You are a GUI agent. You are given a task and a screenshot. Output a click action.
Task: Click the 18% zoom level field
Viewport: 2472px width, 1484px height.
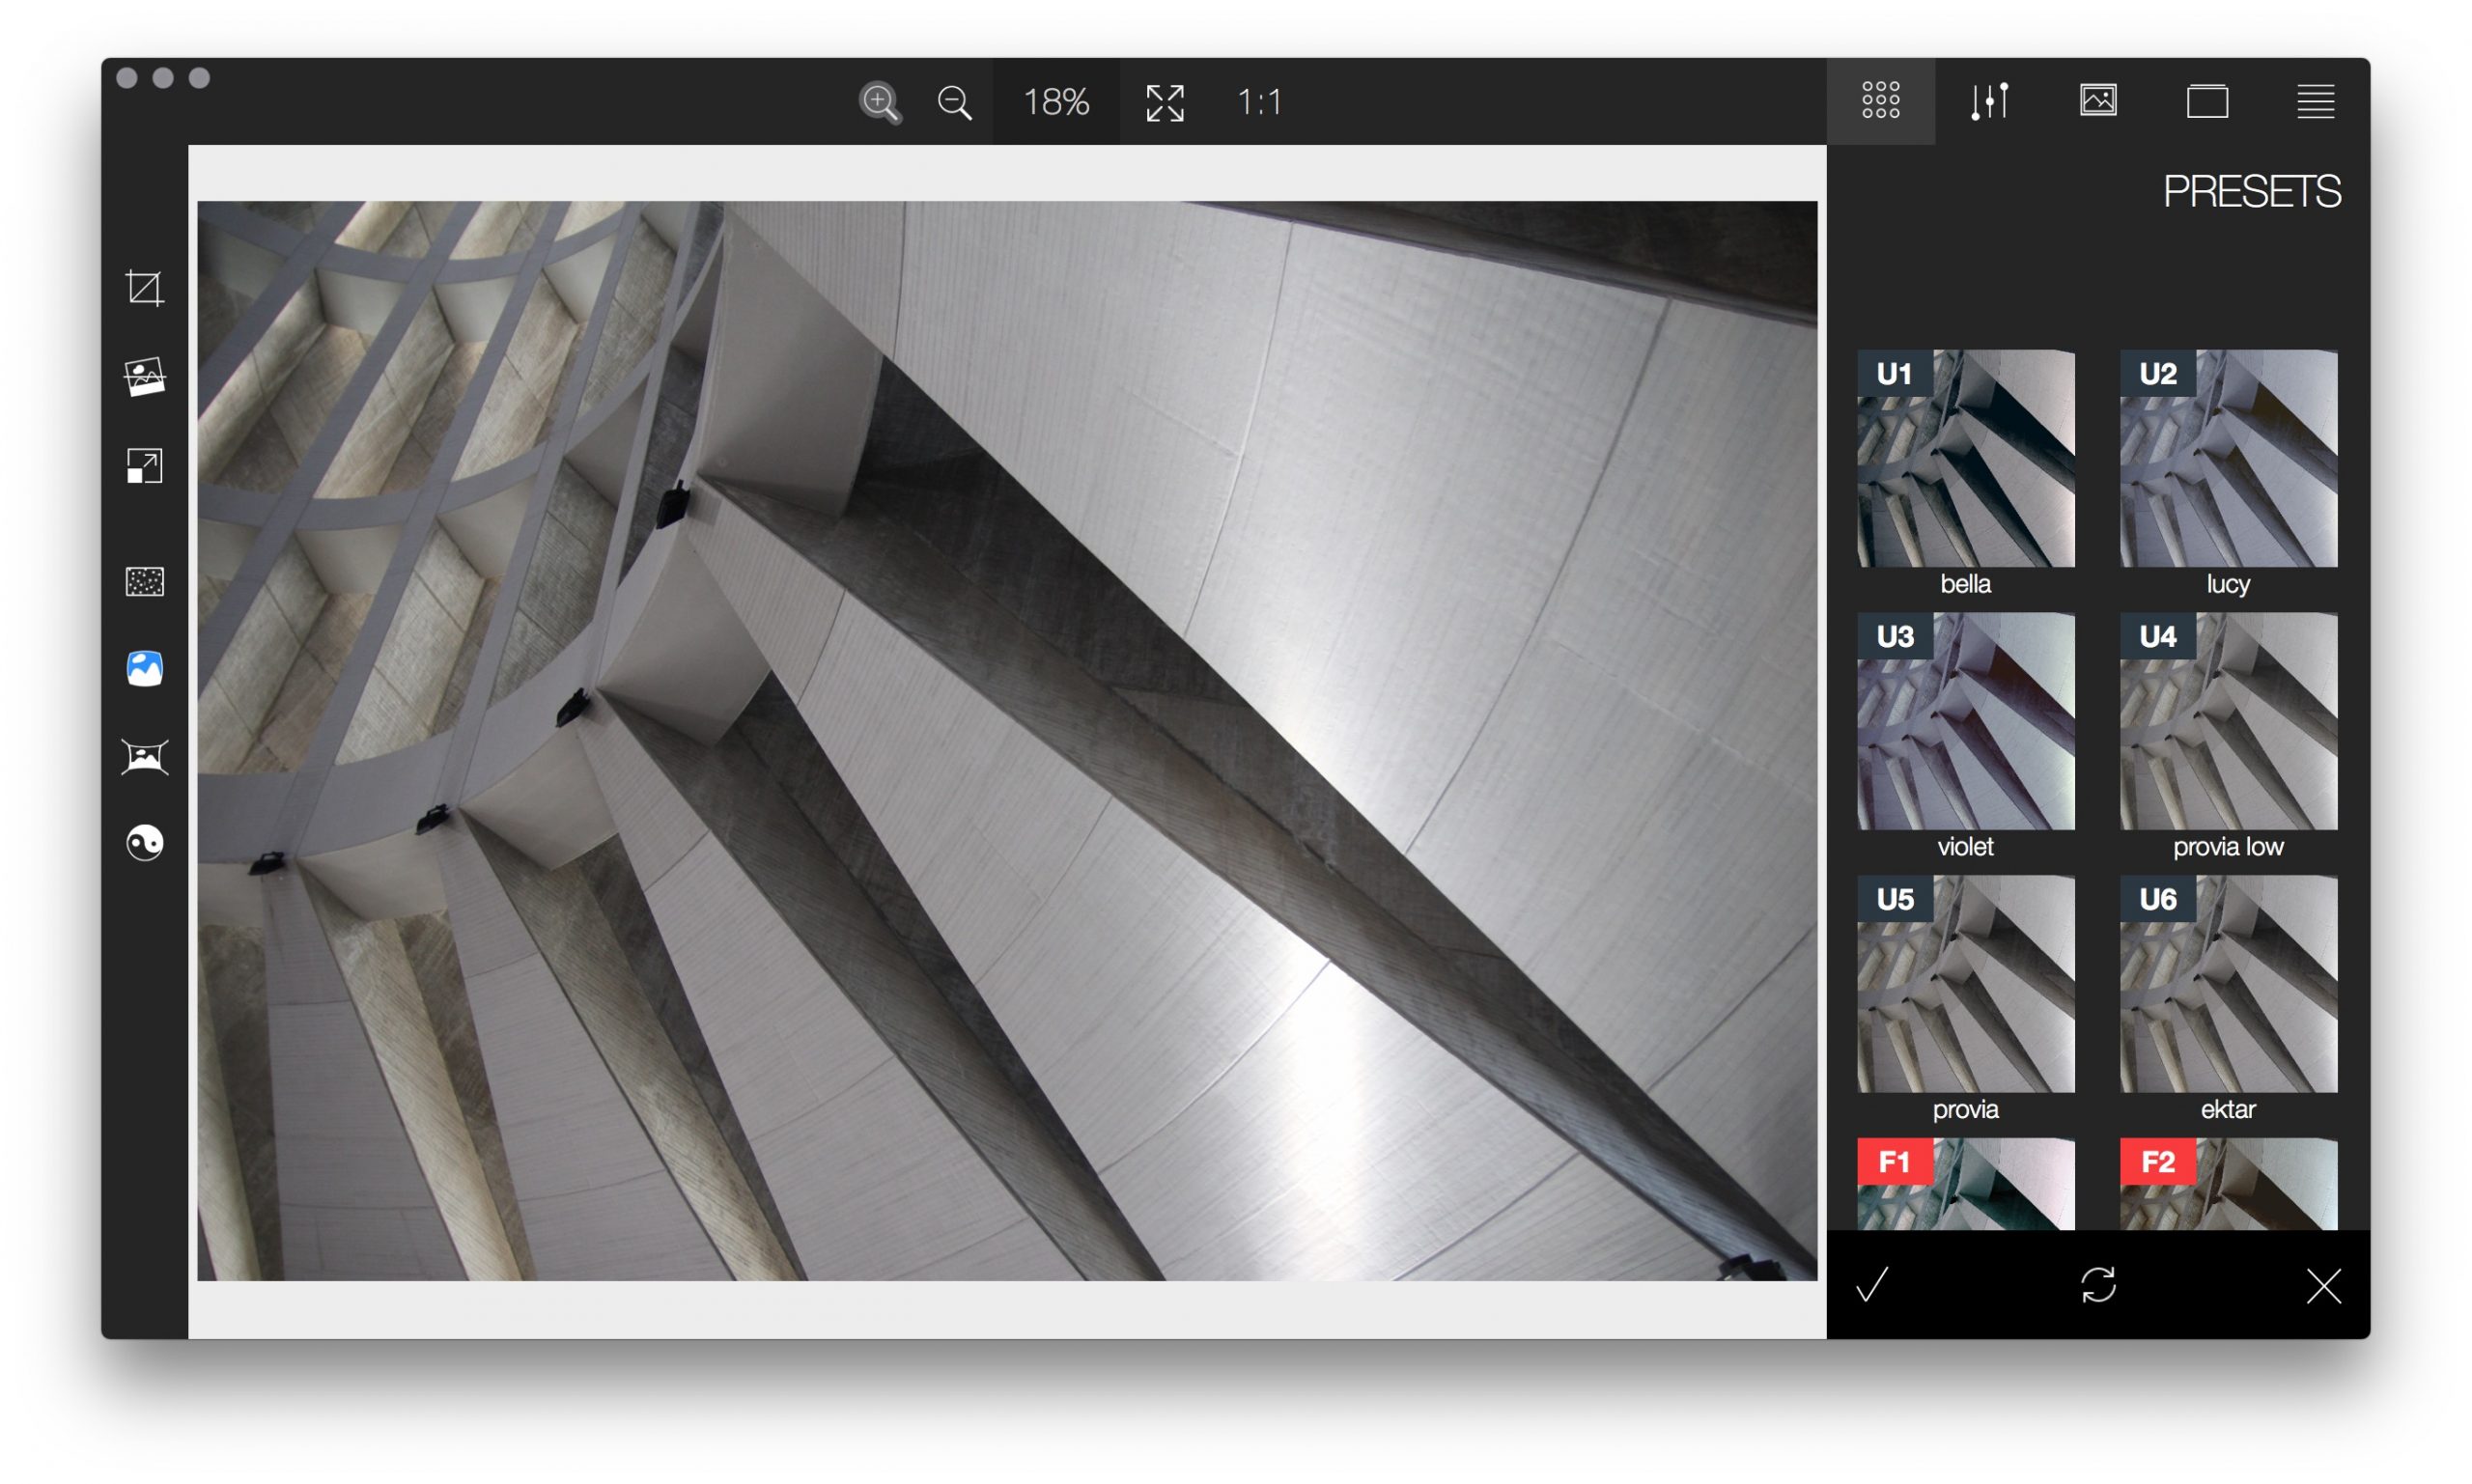(1055, 102)
